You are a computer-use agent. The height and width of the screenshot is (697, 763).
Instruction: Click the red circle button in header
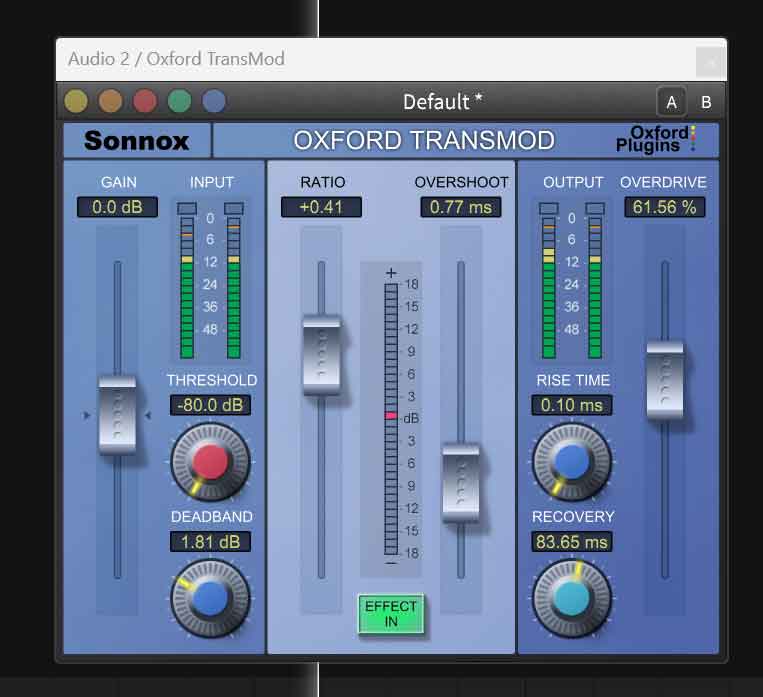pyautogui.click(x=145, y=101)
